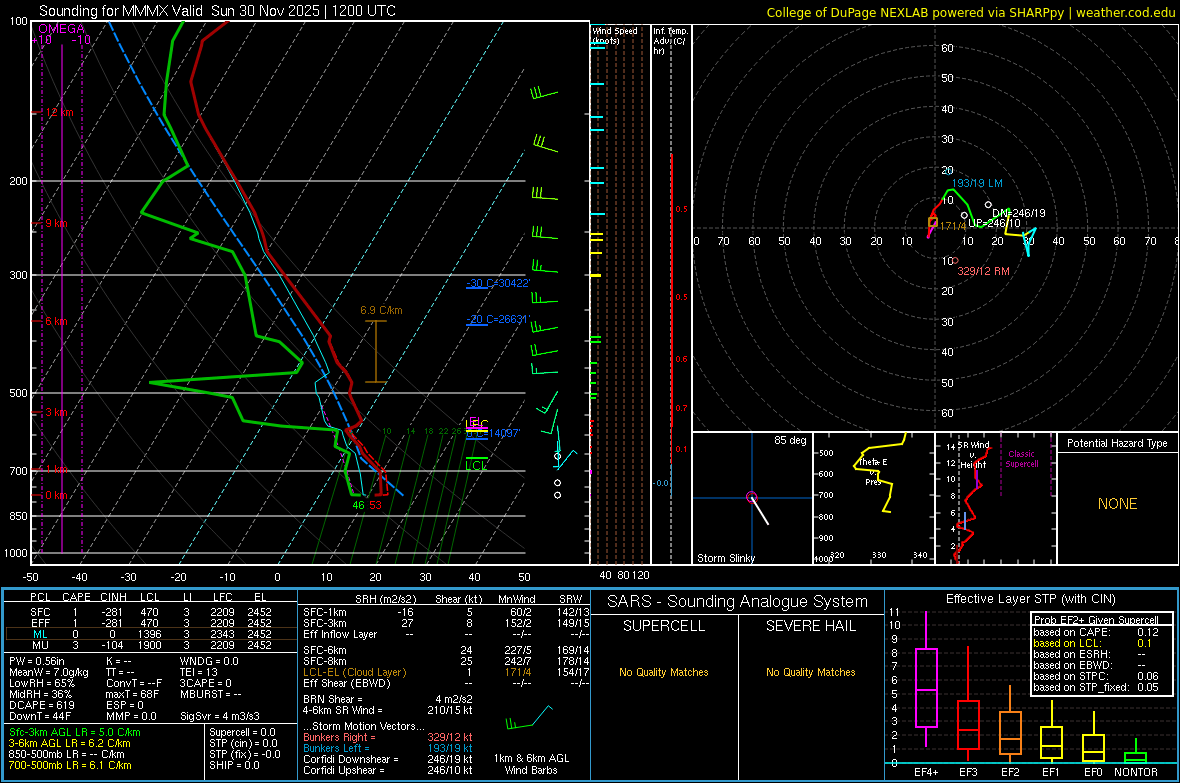Click the 'TEI = 13' value
This screenshot has height=783, width=1180.
tap(199, 672)
